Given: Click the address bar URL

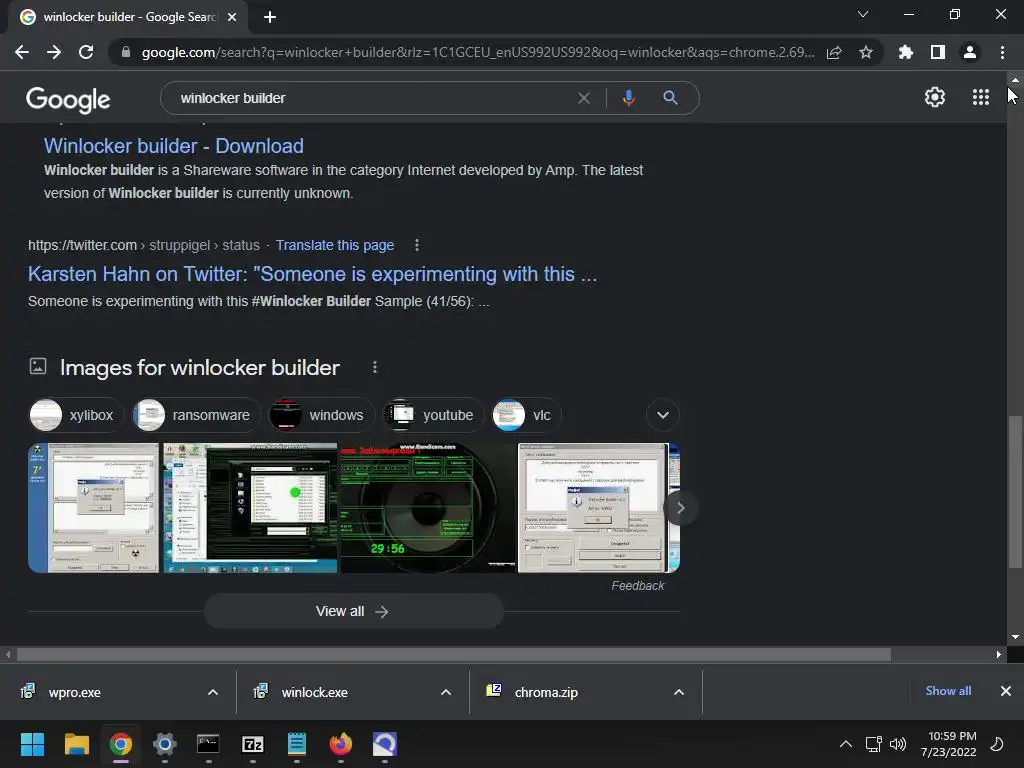Looking at the screenshot, I should click(x=477, y=52).
